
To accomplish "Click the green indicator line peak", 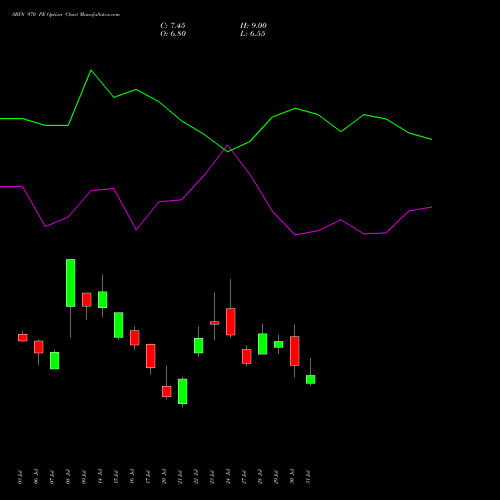I will tap(91, 70).
